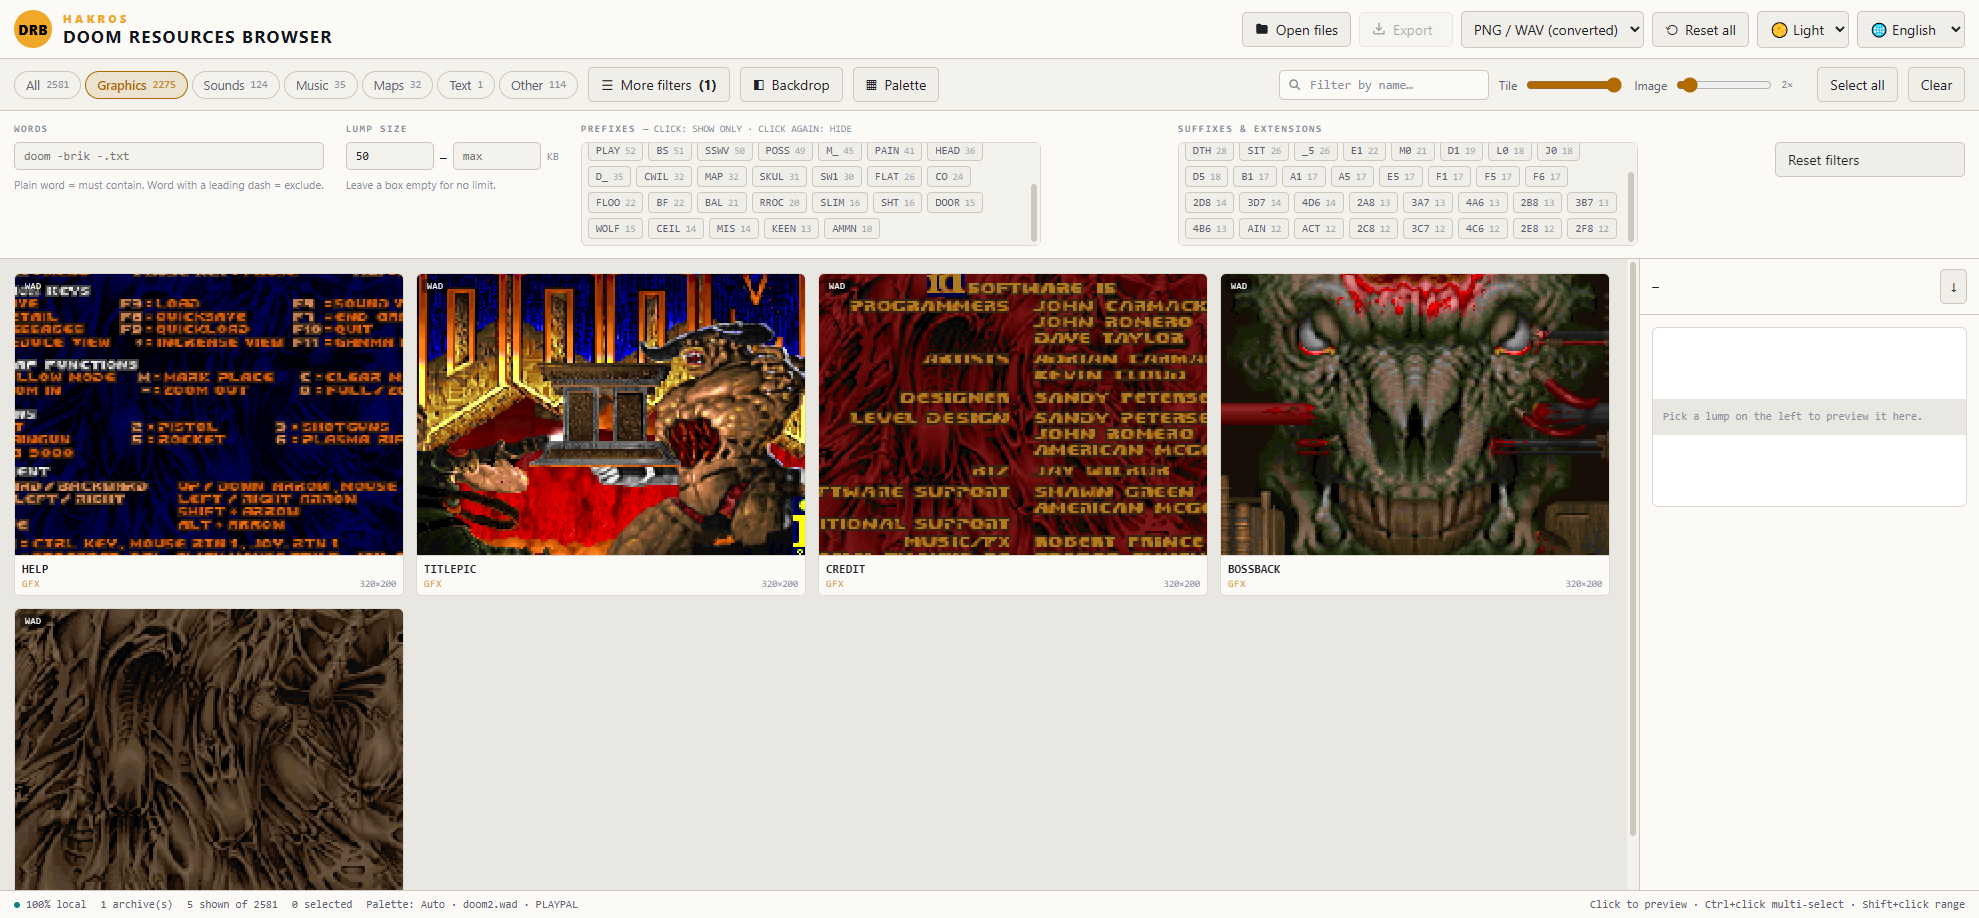Click the "Palette: Auto" status entry

405,904
